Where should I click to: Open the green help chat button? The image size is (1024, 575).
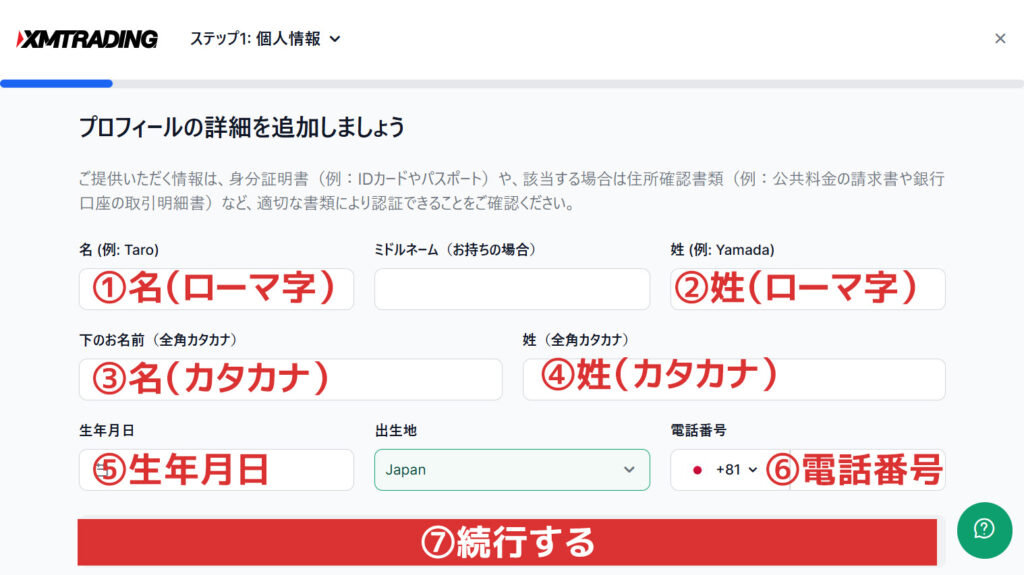click(x=984, y=530)
